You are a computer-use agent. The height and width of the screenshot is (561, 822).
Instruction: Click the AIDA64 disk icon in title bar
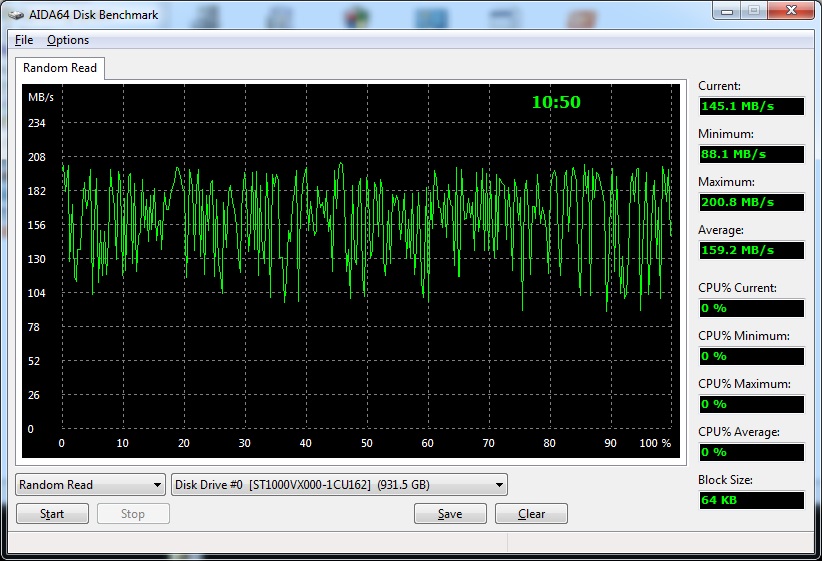[16, 15]
